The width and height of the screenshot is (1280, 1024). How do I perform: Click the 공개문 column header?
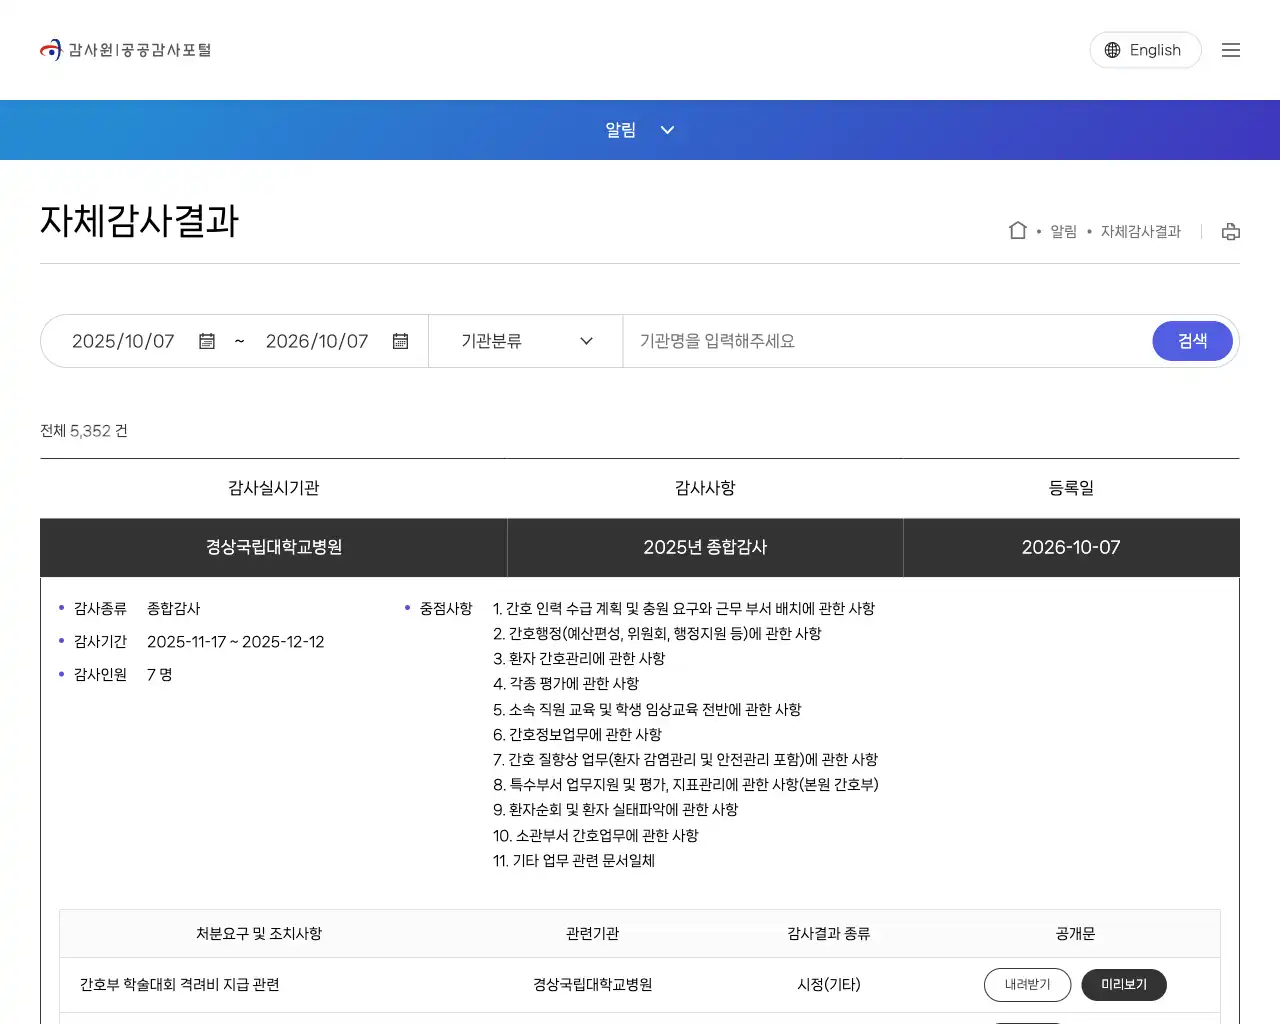1075,934
